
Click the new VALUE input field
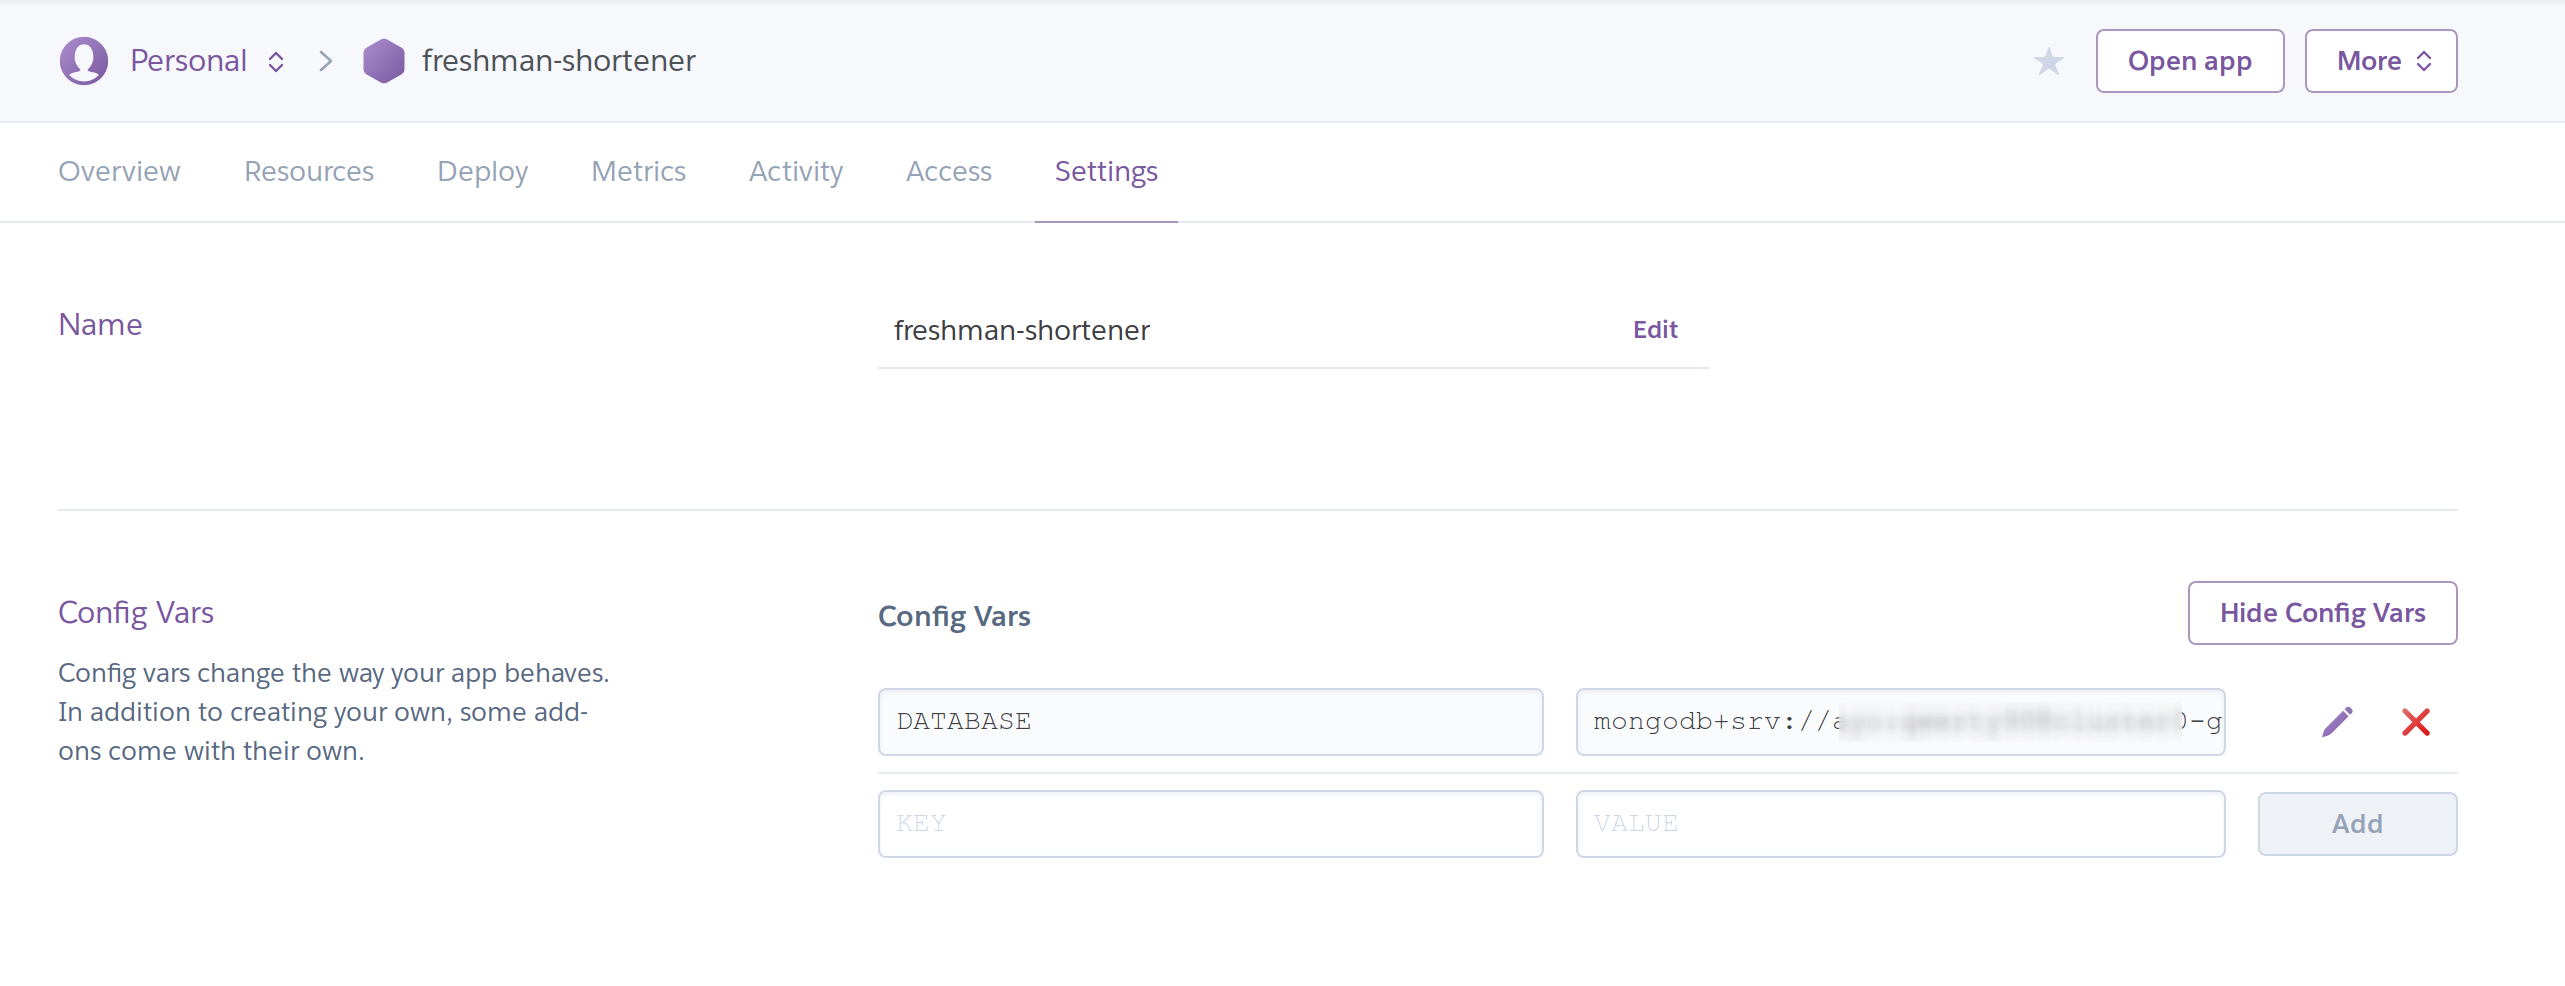click(1899, 824)
